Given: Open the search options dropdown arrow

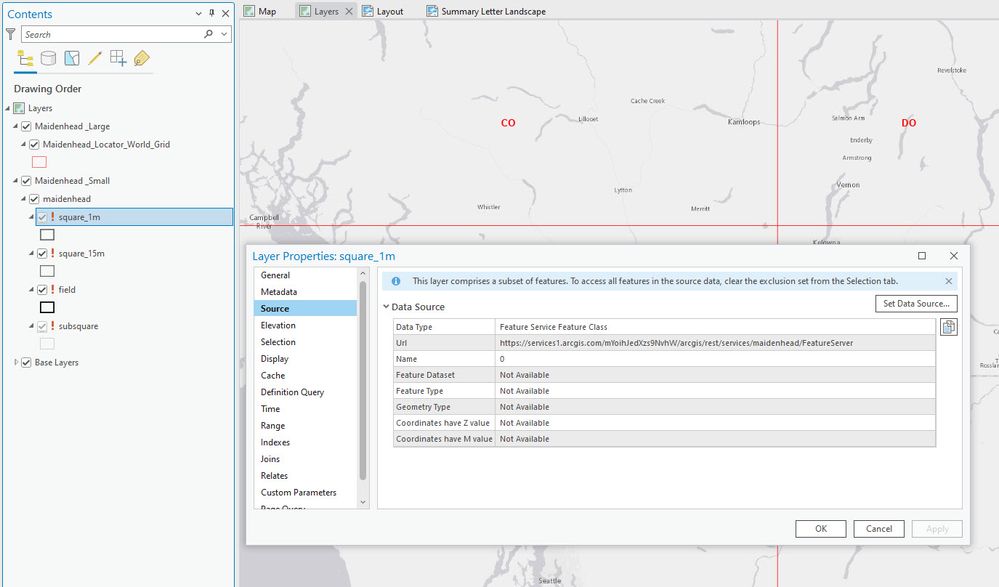Looking at the screenshot, I should (224, 34).
